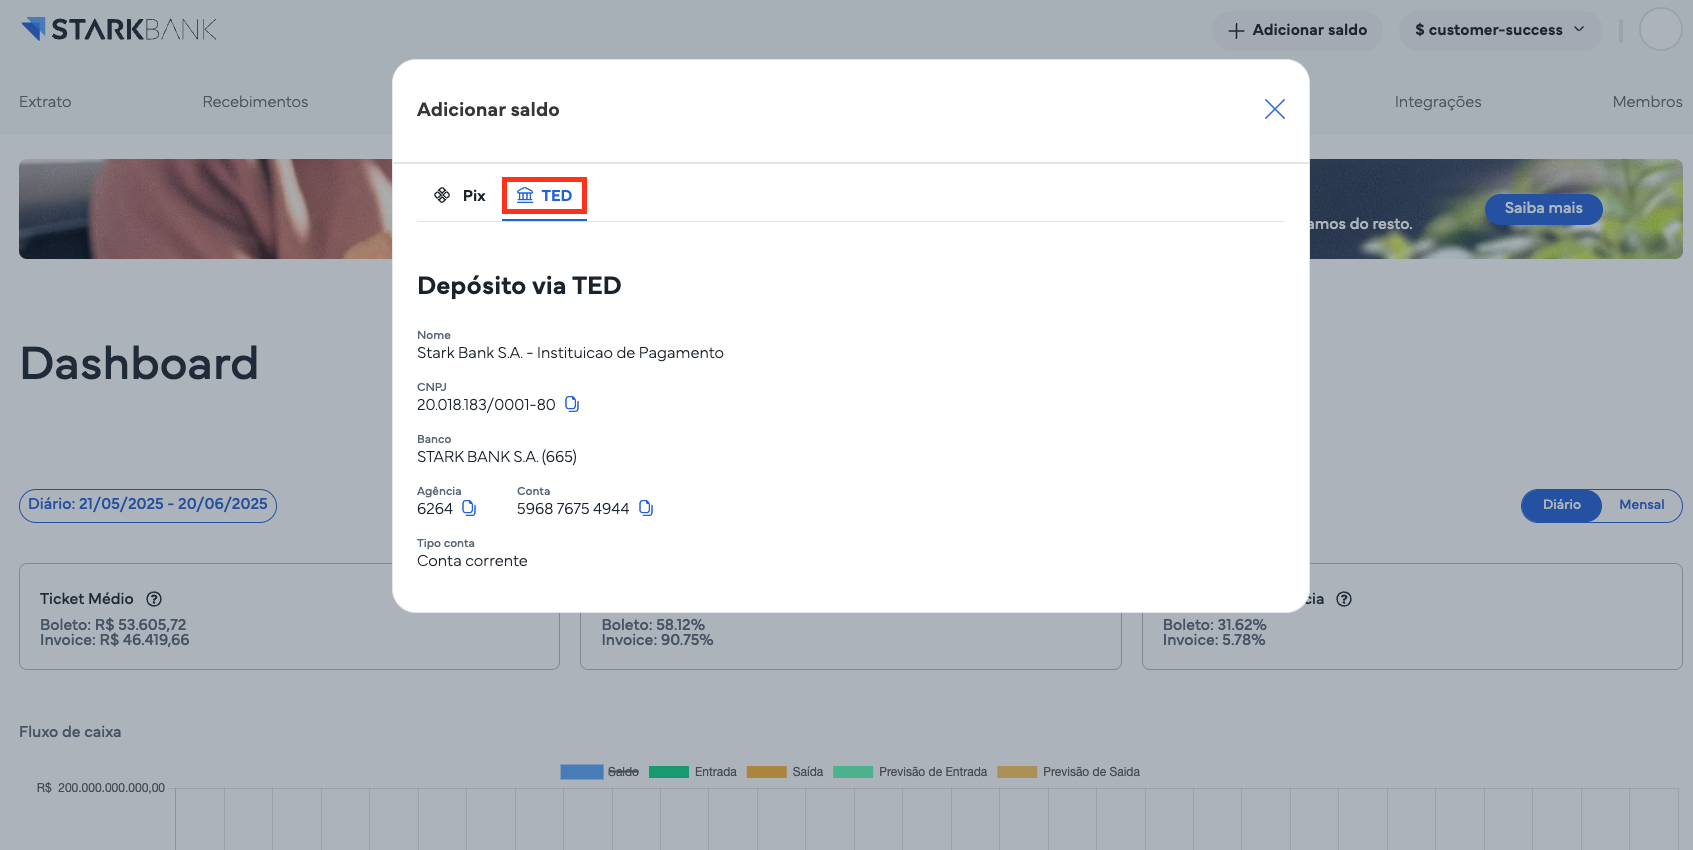Screen dimensions: 1693x850
Task: Click the Ticket Médio help icon
Action: 154,599
